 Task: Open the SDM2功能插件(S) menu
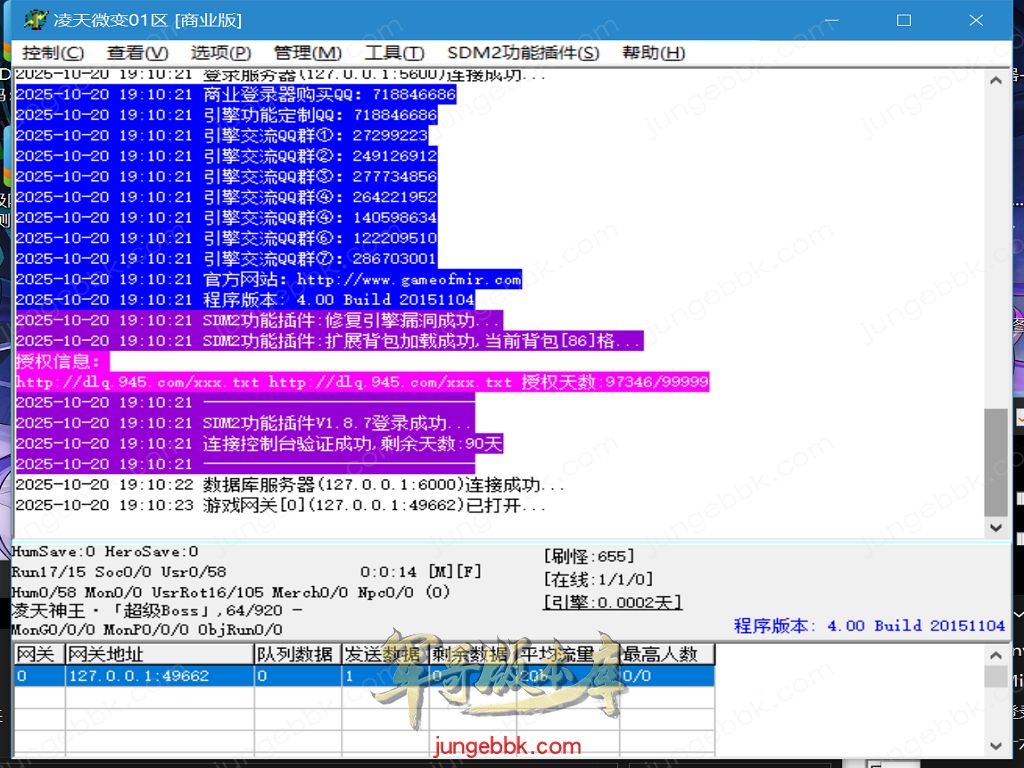pos(523,53)
